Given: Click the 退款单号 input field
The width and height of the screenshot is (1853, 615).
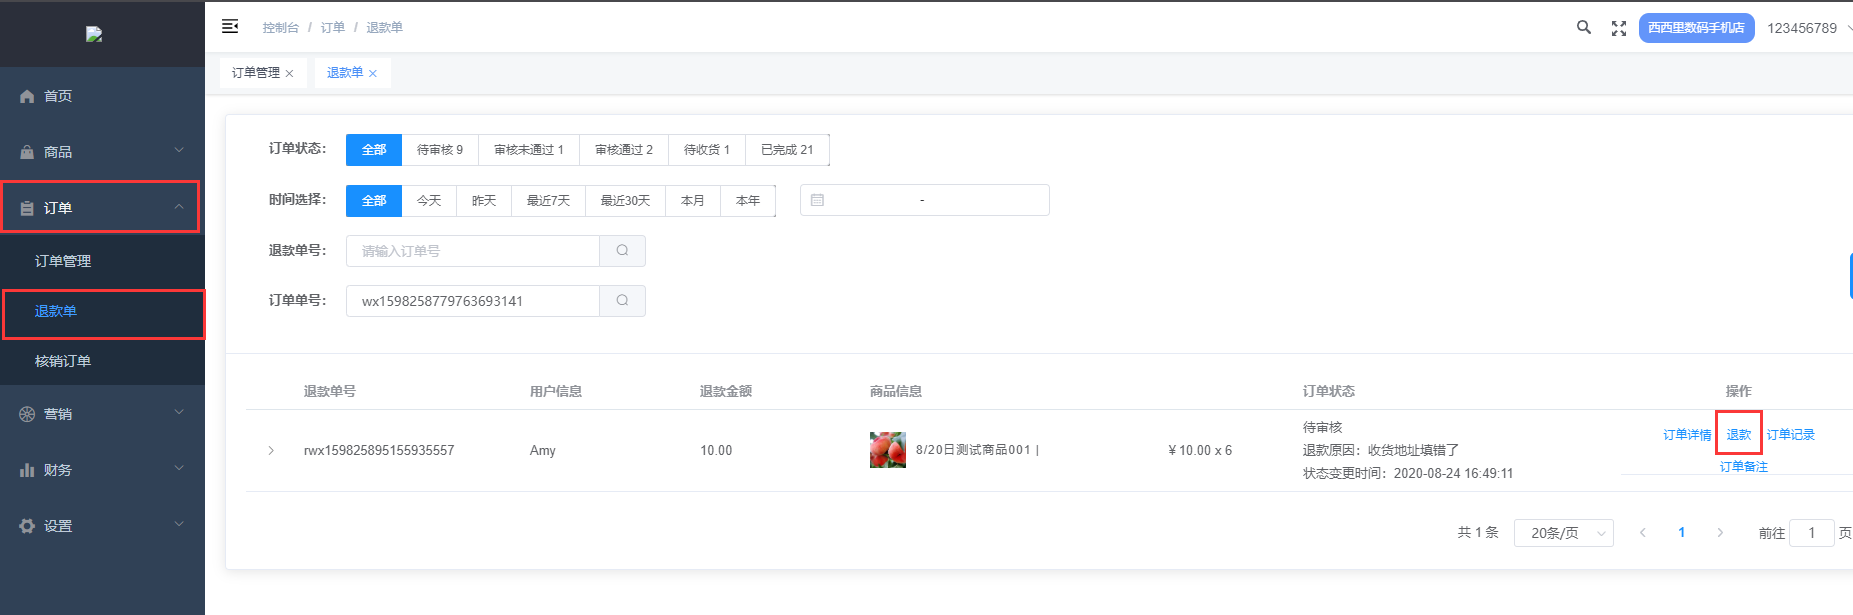Looking at the screenshot, I should (x=472, y=251).
